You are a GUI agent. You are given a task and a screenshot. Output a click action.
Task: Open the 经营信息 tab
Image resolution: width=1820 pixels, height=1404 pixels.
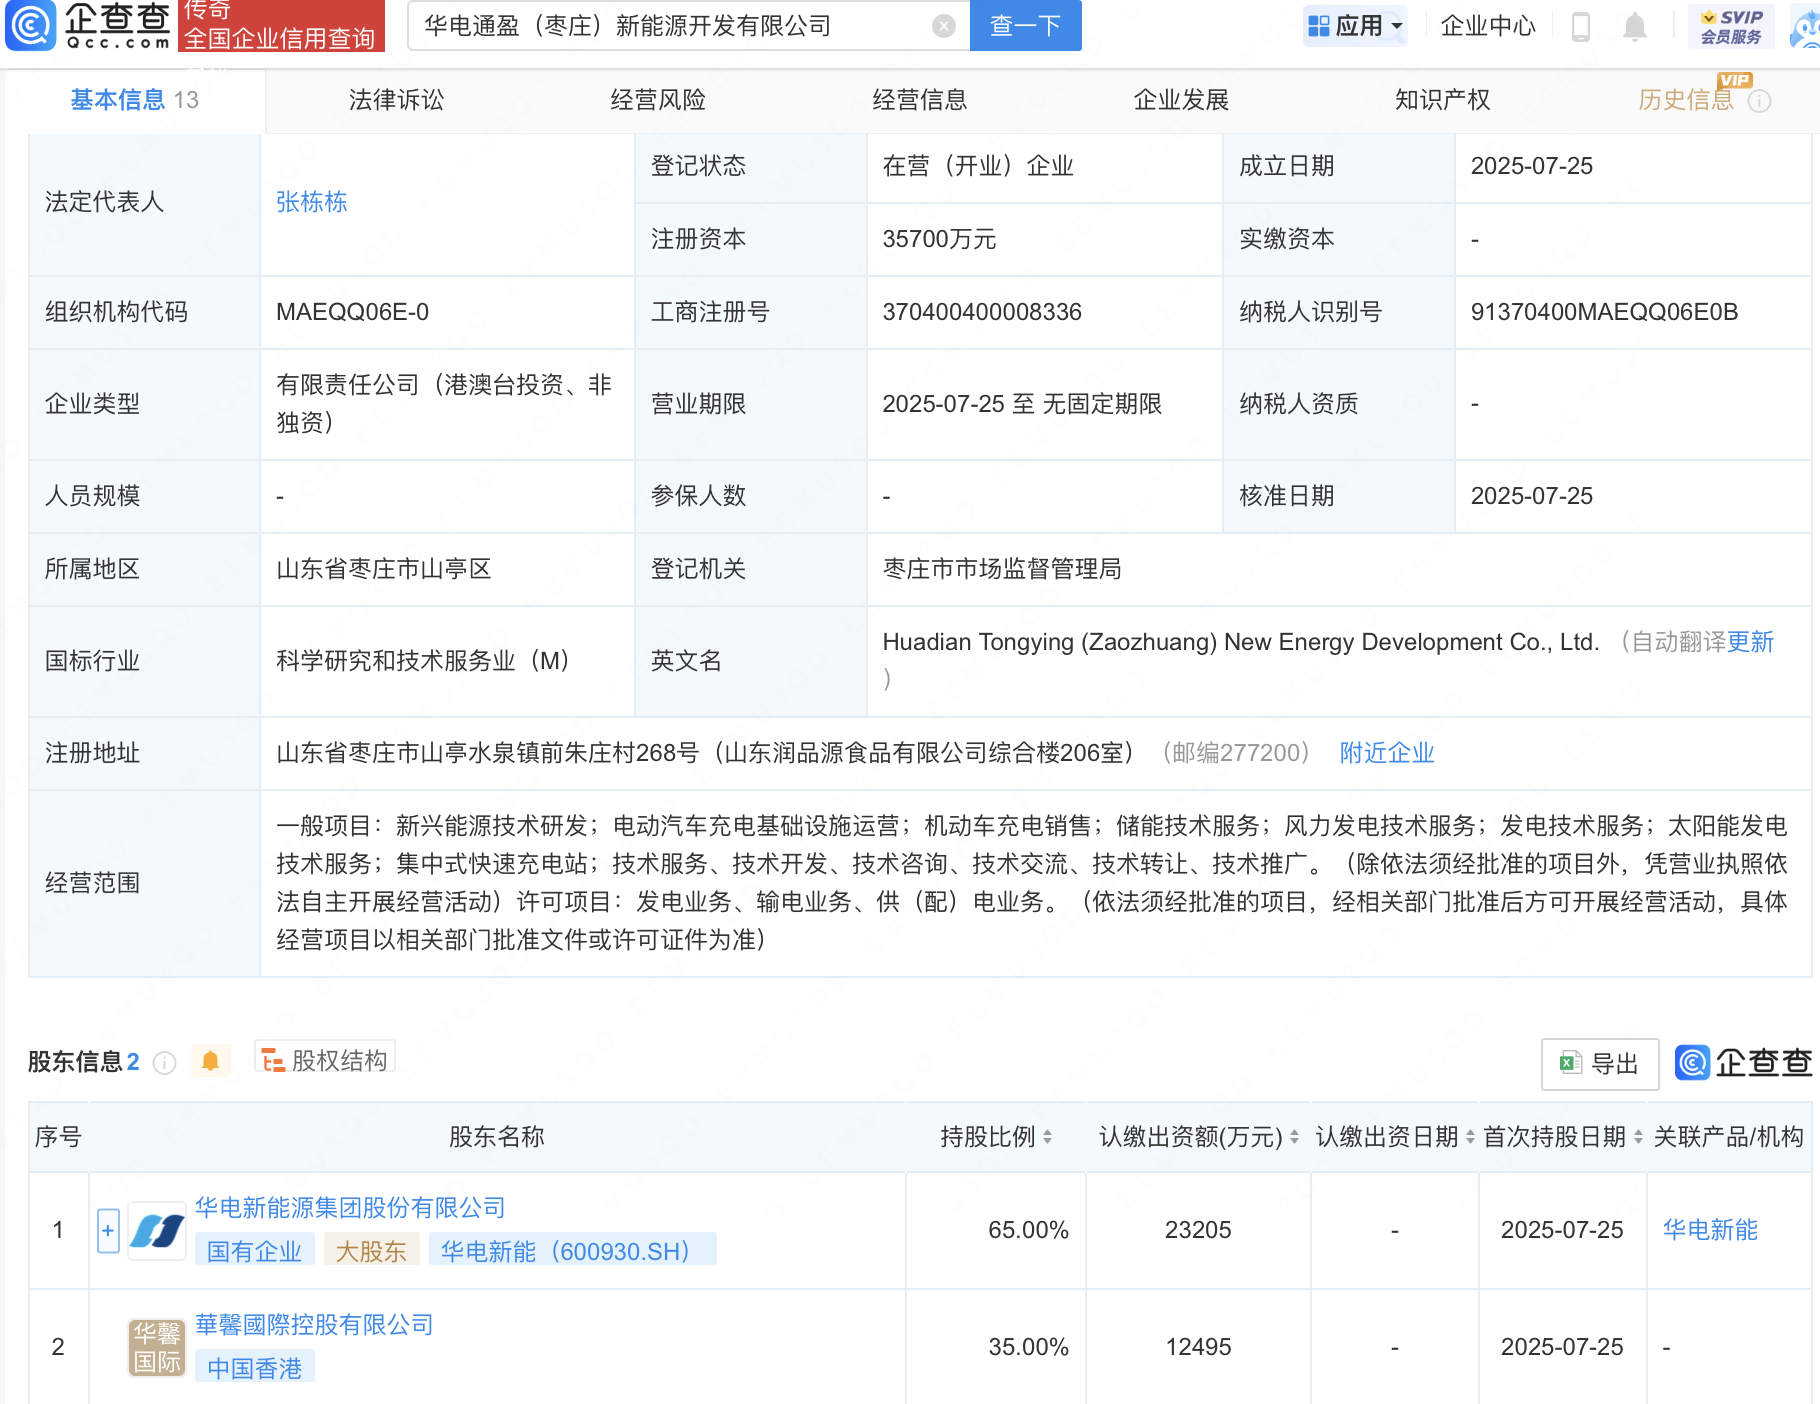click(x=920, y=100)
